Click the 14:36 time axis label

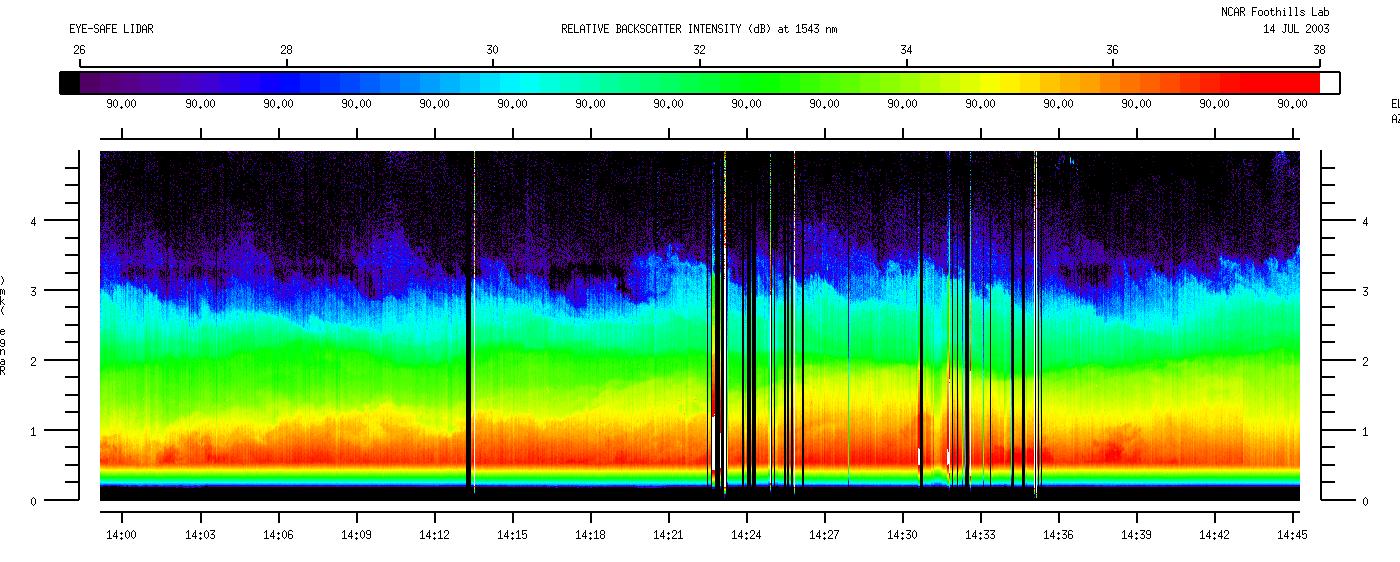click(1059, 536)
